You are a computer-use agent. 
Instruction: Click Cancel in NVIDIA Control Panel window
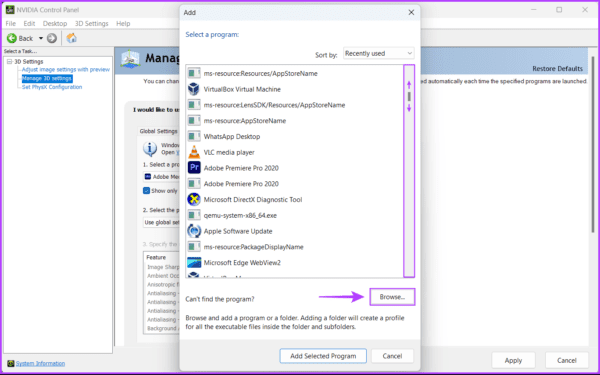(567, 360)
